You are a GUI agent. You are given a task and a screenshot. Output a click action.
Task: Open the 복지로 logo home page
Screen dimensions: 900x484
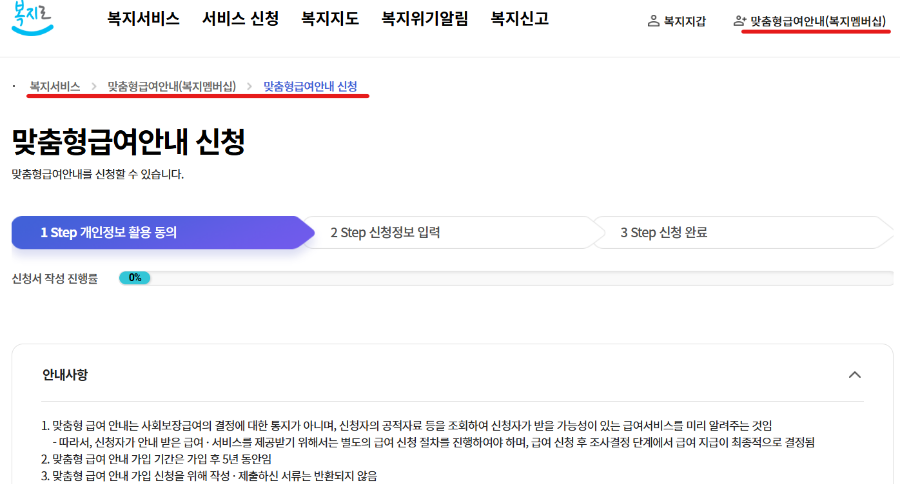(x=32, y=18)
